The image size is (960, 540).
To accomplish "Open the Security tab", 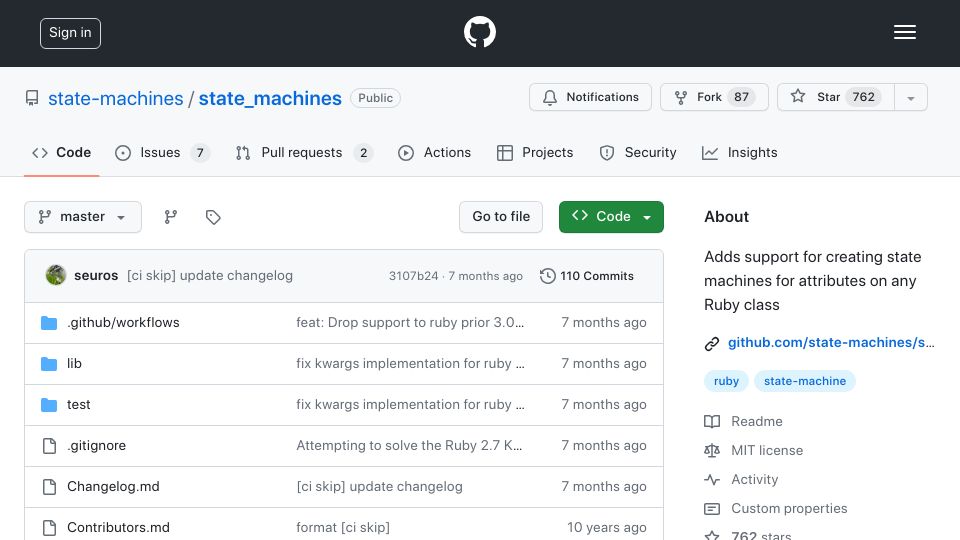I will 638,152.
